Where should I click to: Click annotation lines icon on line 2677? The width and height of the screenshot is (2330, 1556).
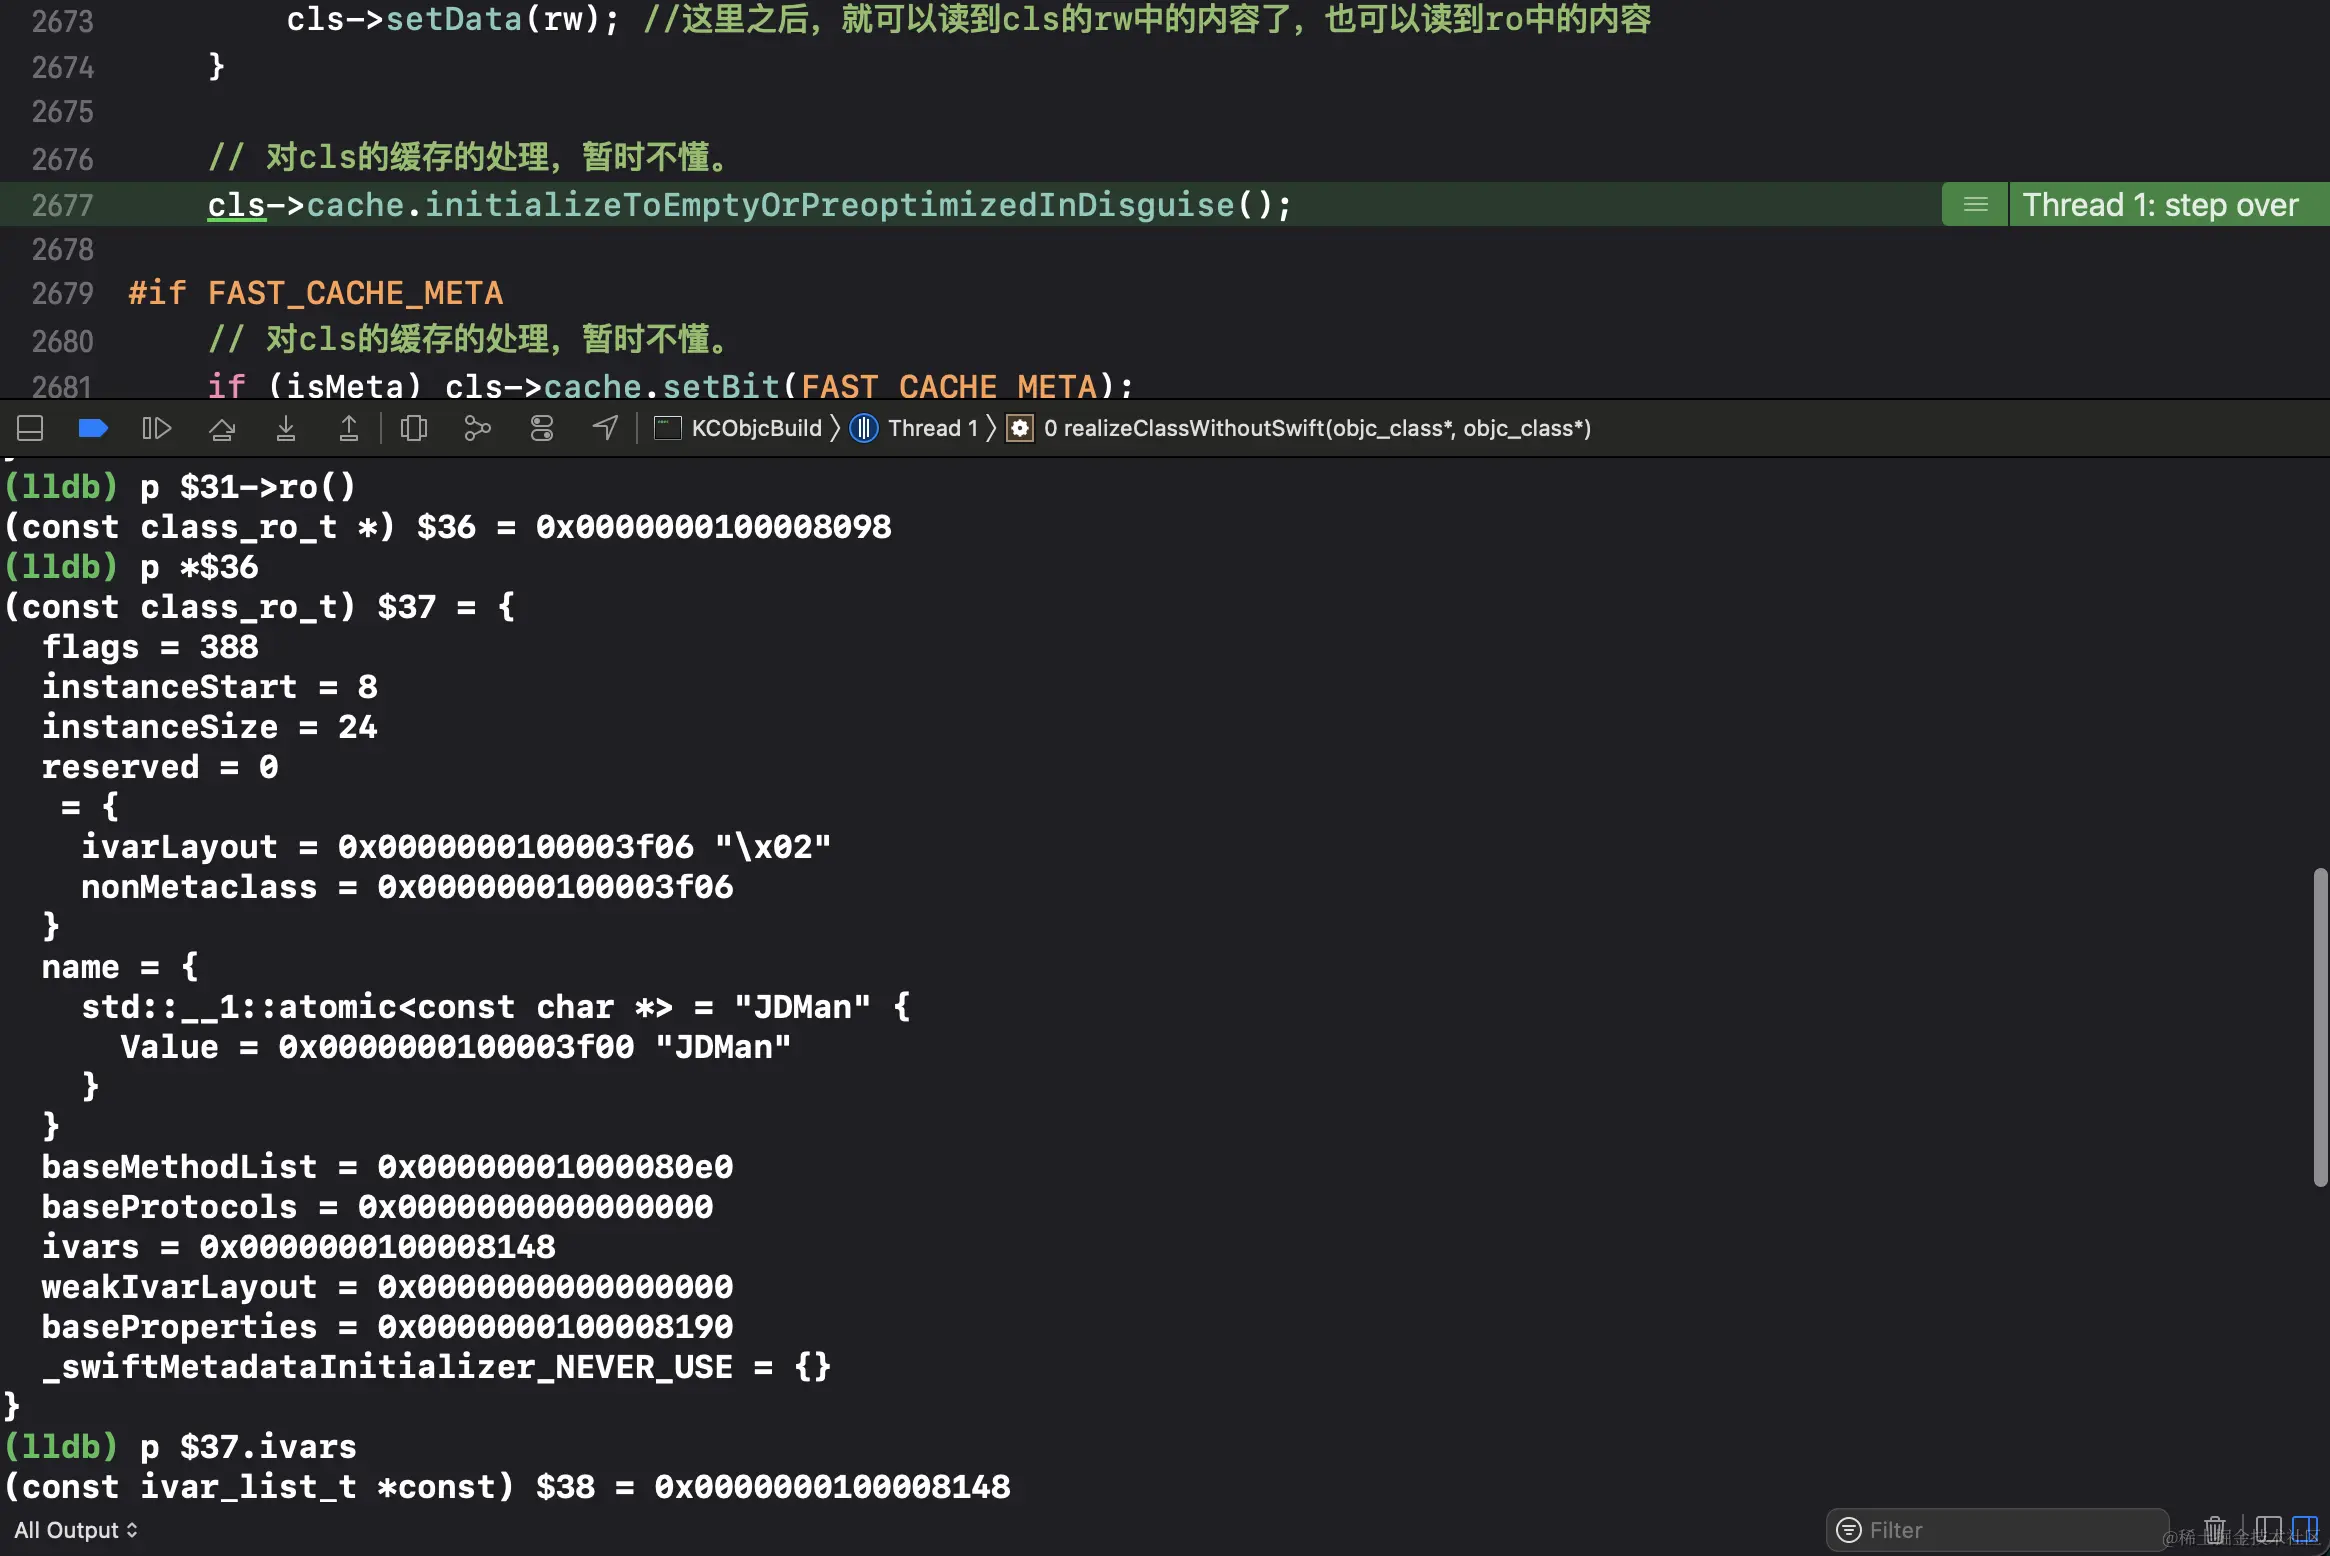(x=1975, y=205)
